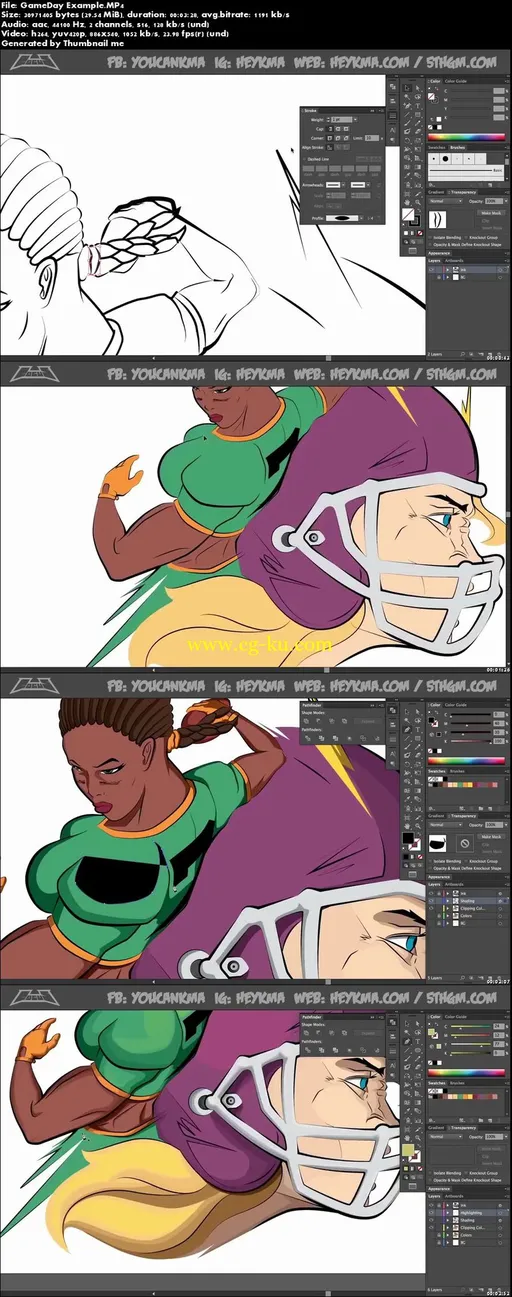The image size is (512, 1297).
Task: Select the Type tool in the Stroke-panel frame
Action: coord(418,106)
